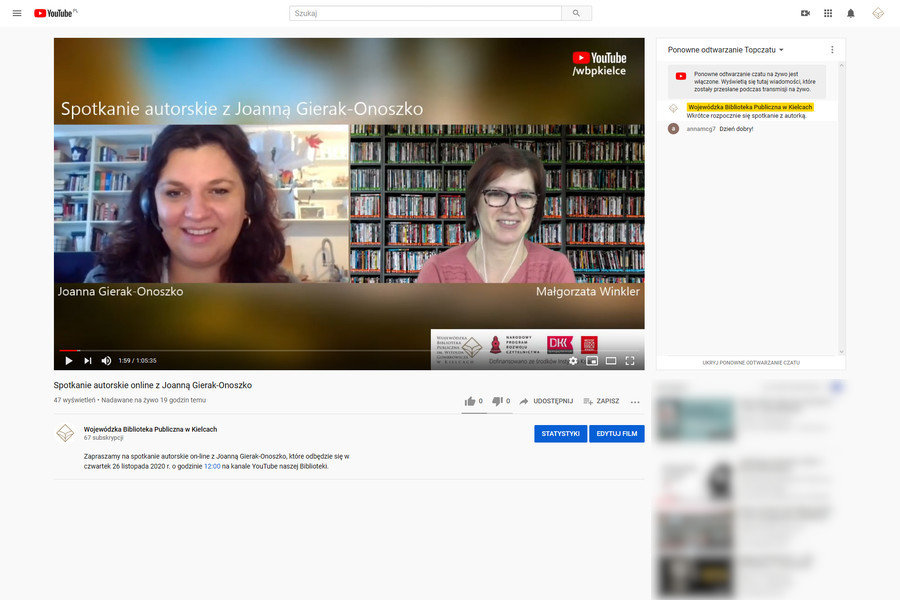Click annamcg7's chat avatar
The image size is (900, 600).
(673, 129)
